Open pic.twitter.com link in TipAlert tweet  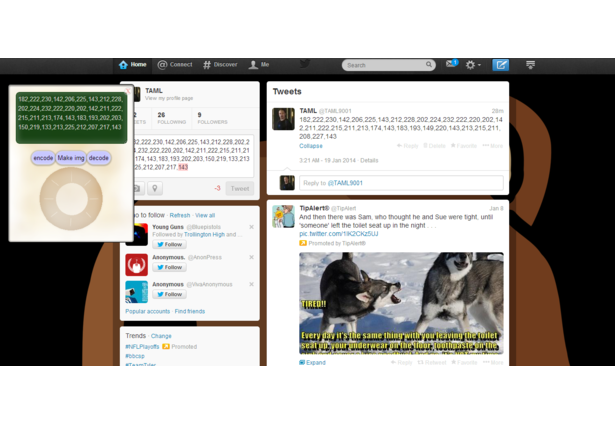pos(338,234)
